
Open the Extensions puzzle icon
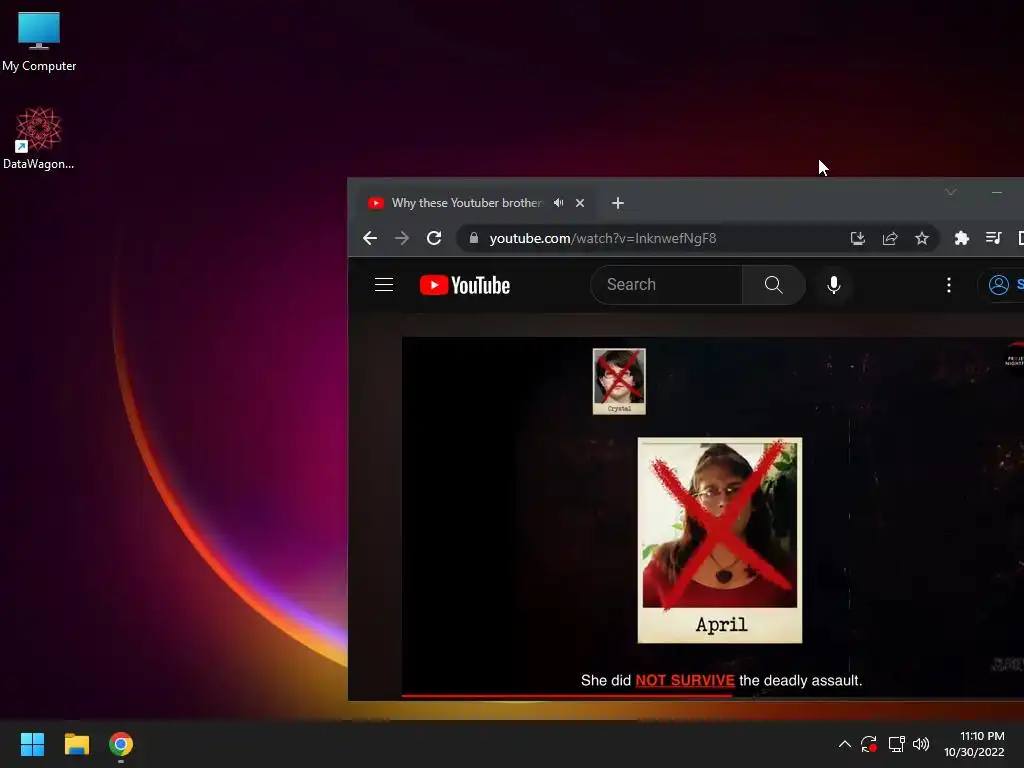click(x=961, y=238)
